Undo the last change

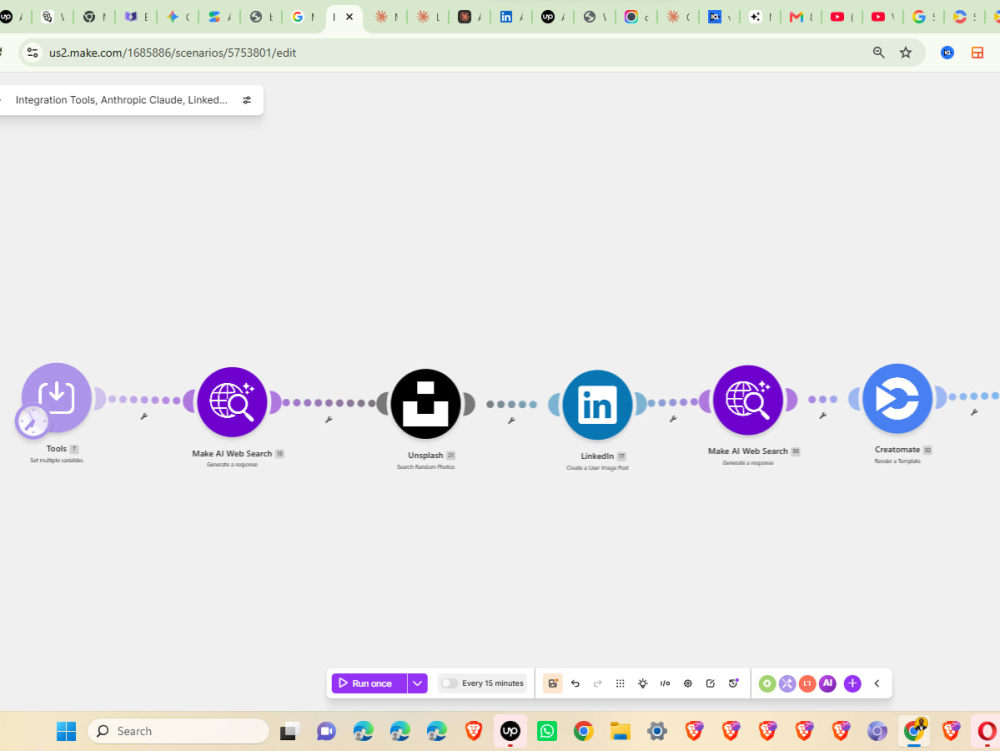pyautogui.click(x=575, y=683)
